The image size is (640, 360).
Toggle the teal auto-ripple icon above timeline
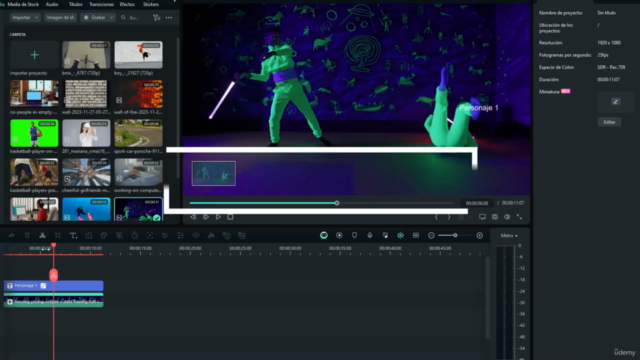400,235
